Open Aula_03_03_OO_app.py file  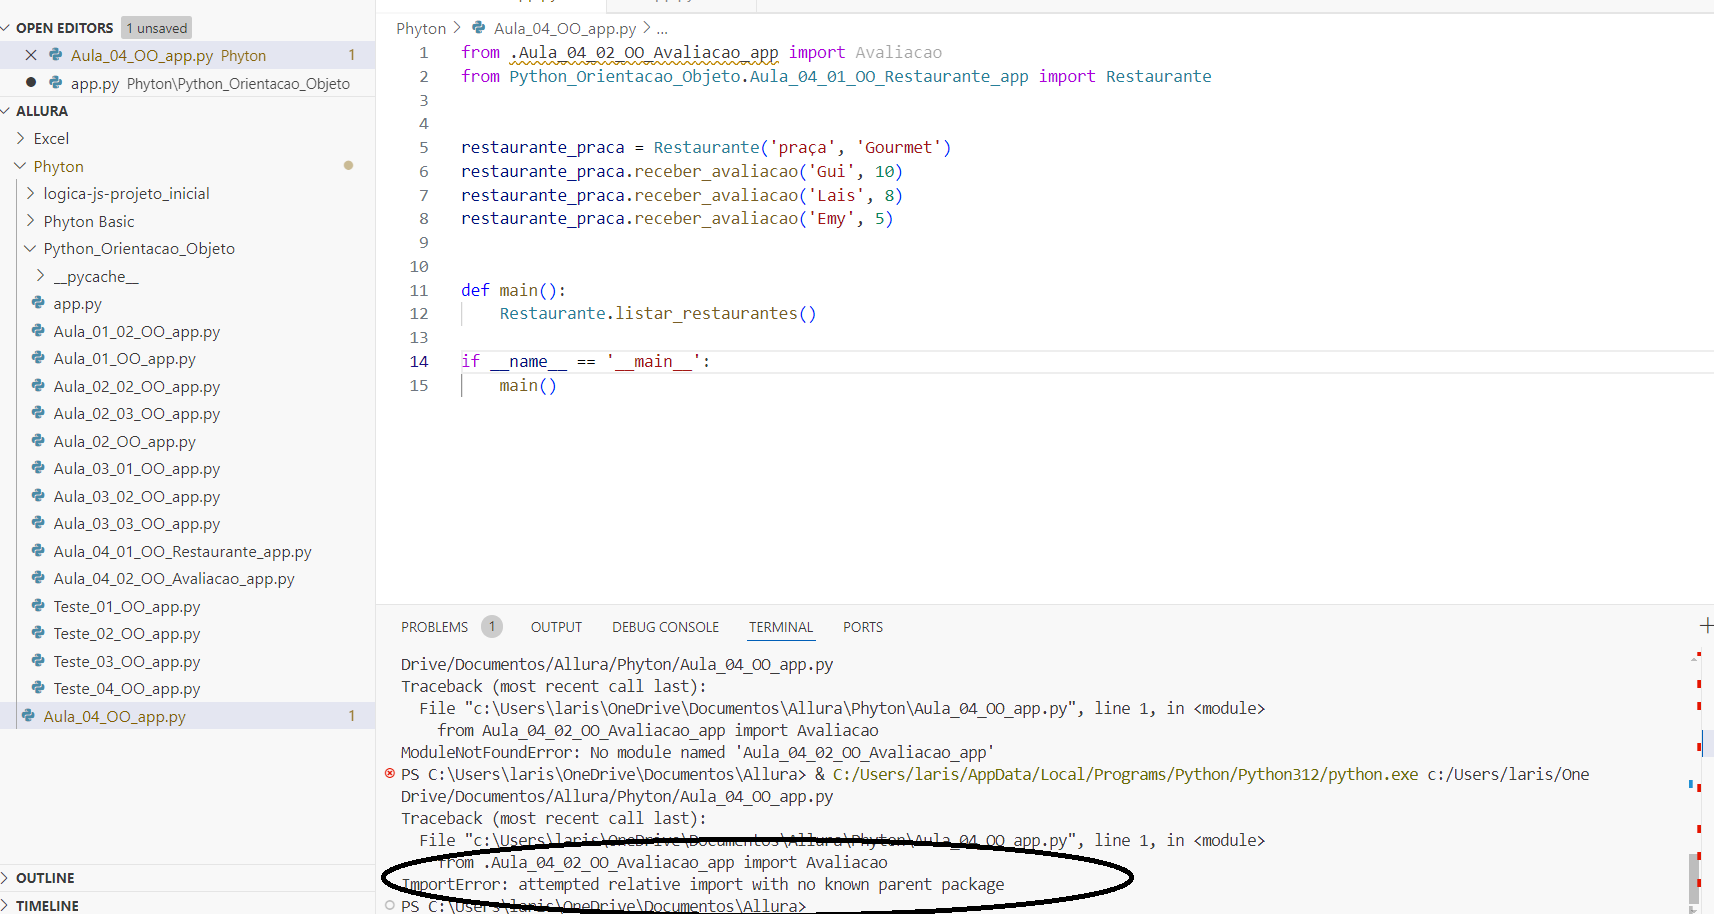137,523
